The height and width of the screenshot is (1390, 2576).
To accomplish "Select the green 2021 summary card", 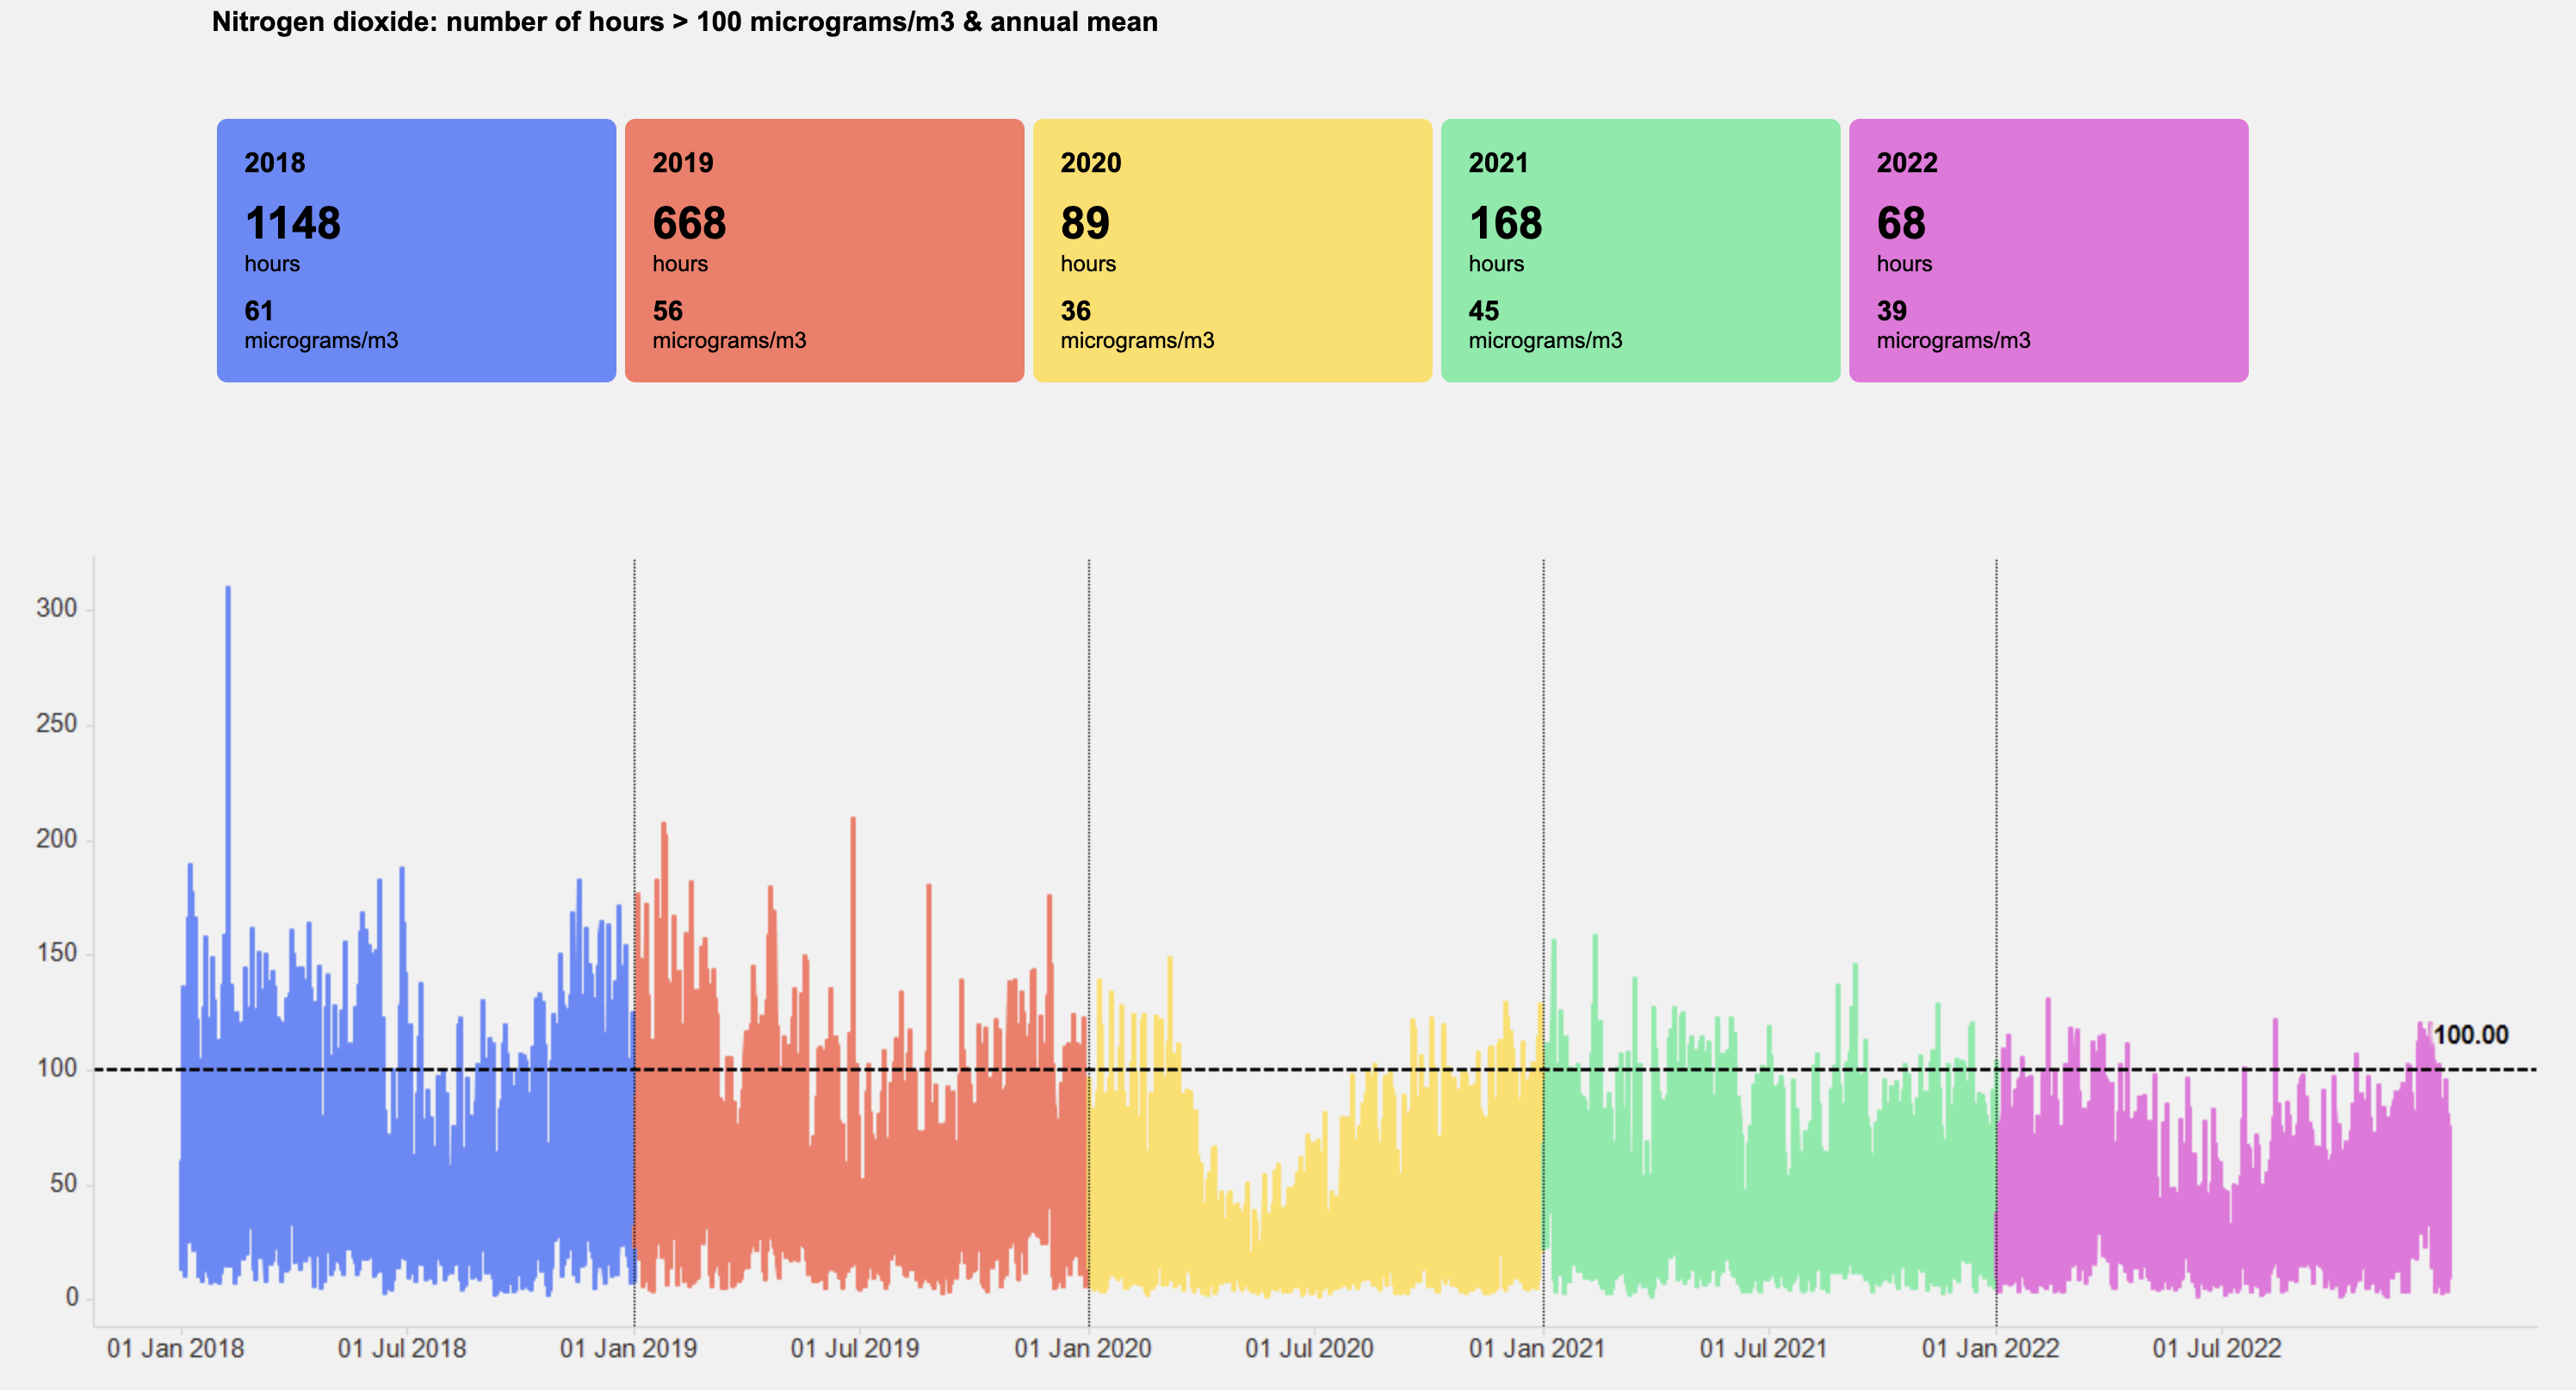I will [x=1640, y=250].
